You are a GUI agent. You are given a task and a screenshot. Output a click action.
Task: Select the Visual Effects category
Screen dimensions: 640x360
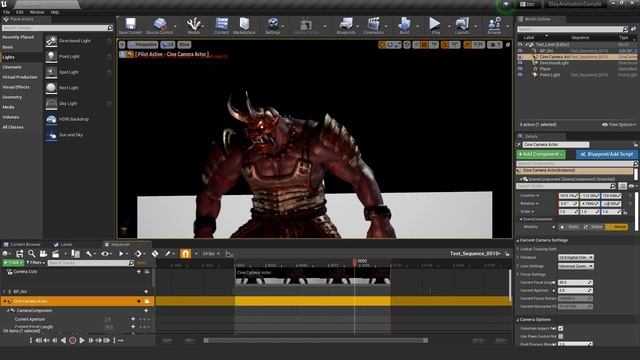tap(16, 87)
